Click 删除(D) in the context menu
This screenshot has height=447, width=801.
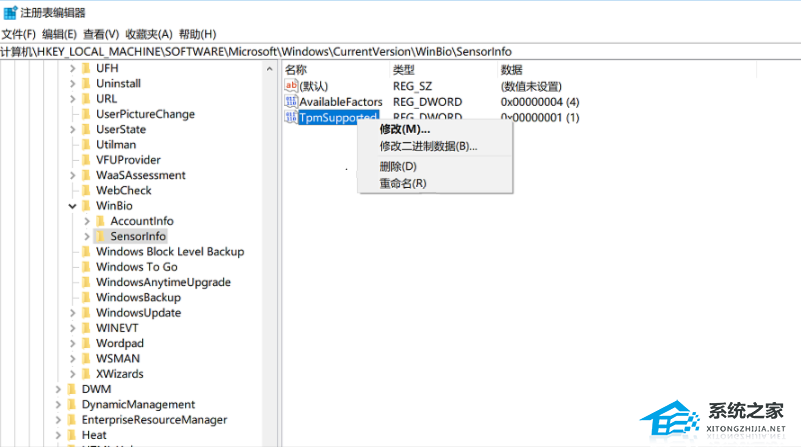[x=398, y=166]
